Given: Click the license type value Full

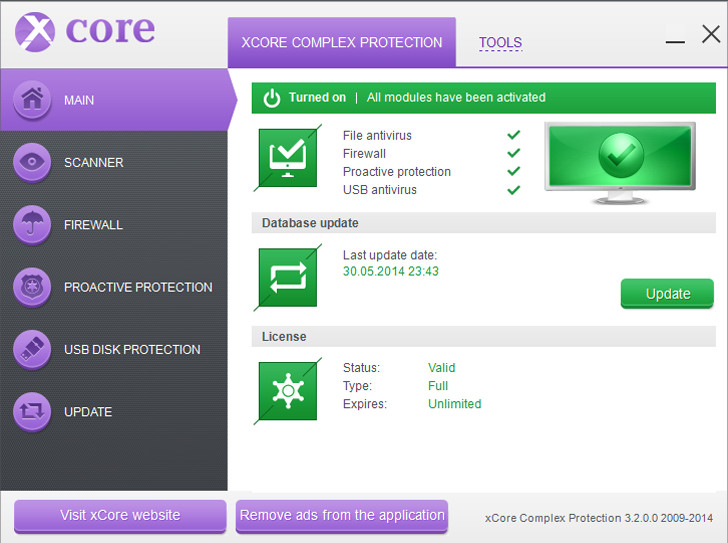Looking at the screenshot, I should coord(438,386).
